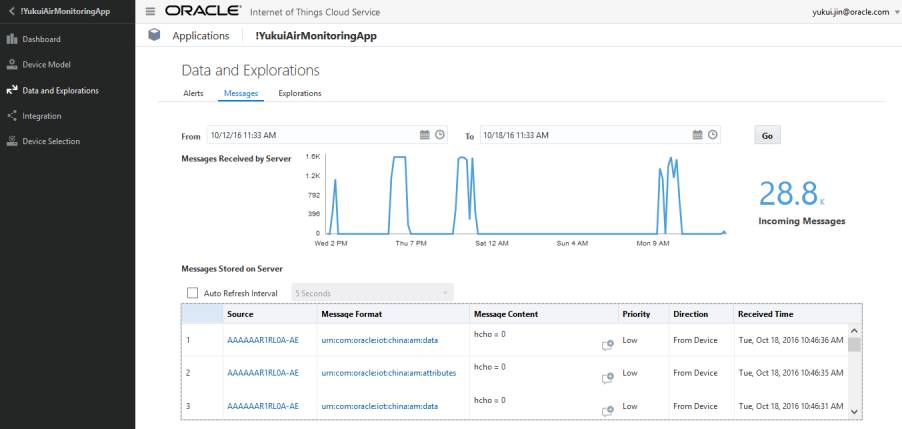Click the From date input field
Screen dimensions: 902x429
tap(310, 135)
